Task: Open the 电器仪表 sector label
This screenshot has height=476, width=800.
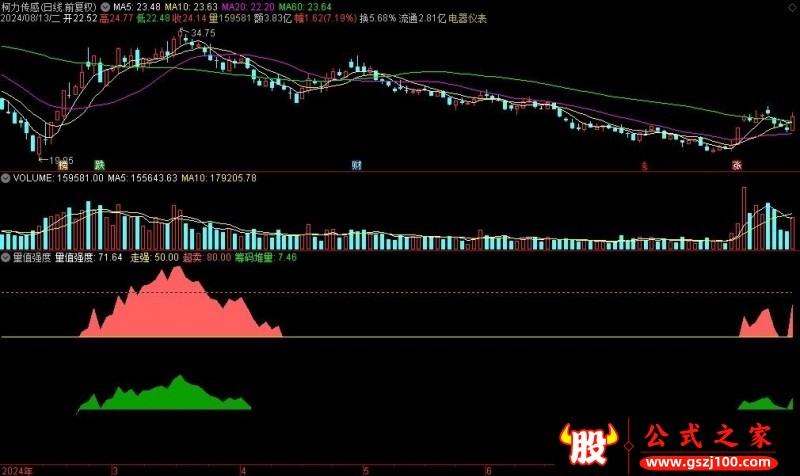Action: pyautogui.click(x=467, y=19)
